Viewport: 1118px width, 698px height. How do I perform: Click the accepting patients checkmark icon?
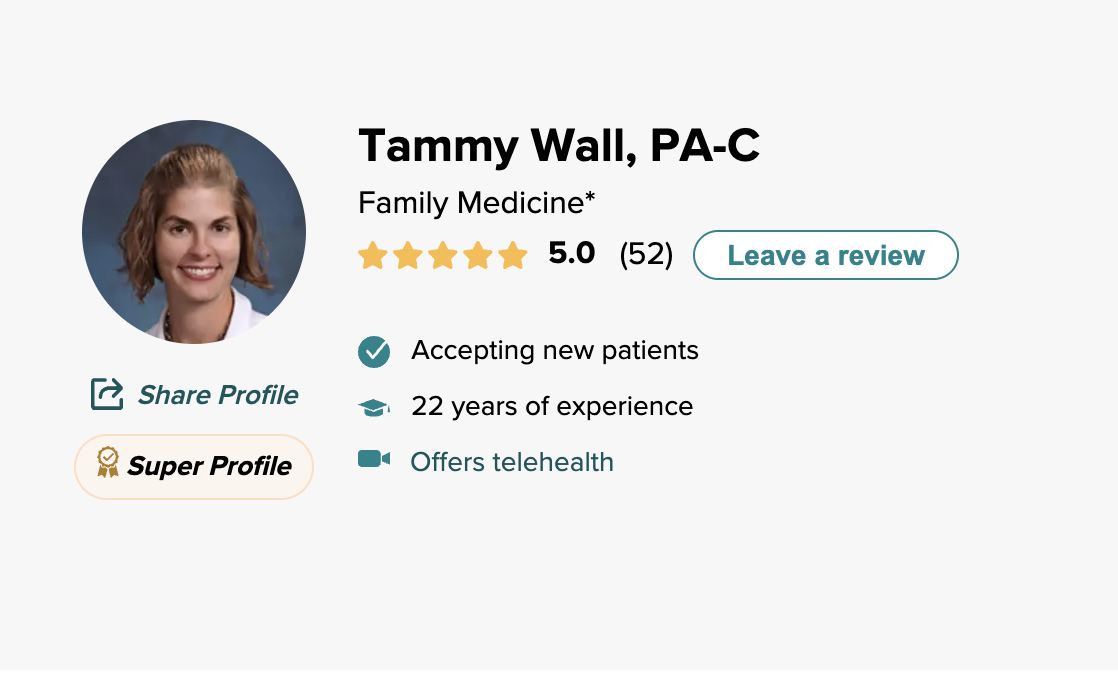click(374, 351)
